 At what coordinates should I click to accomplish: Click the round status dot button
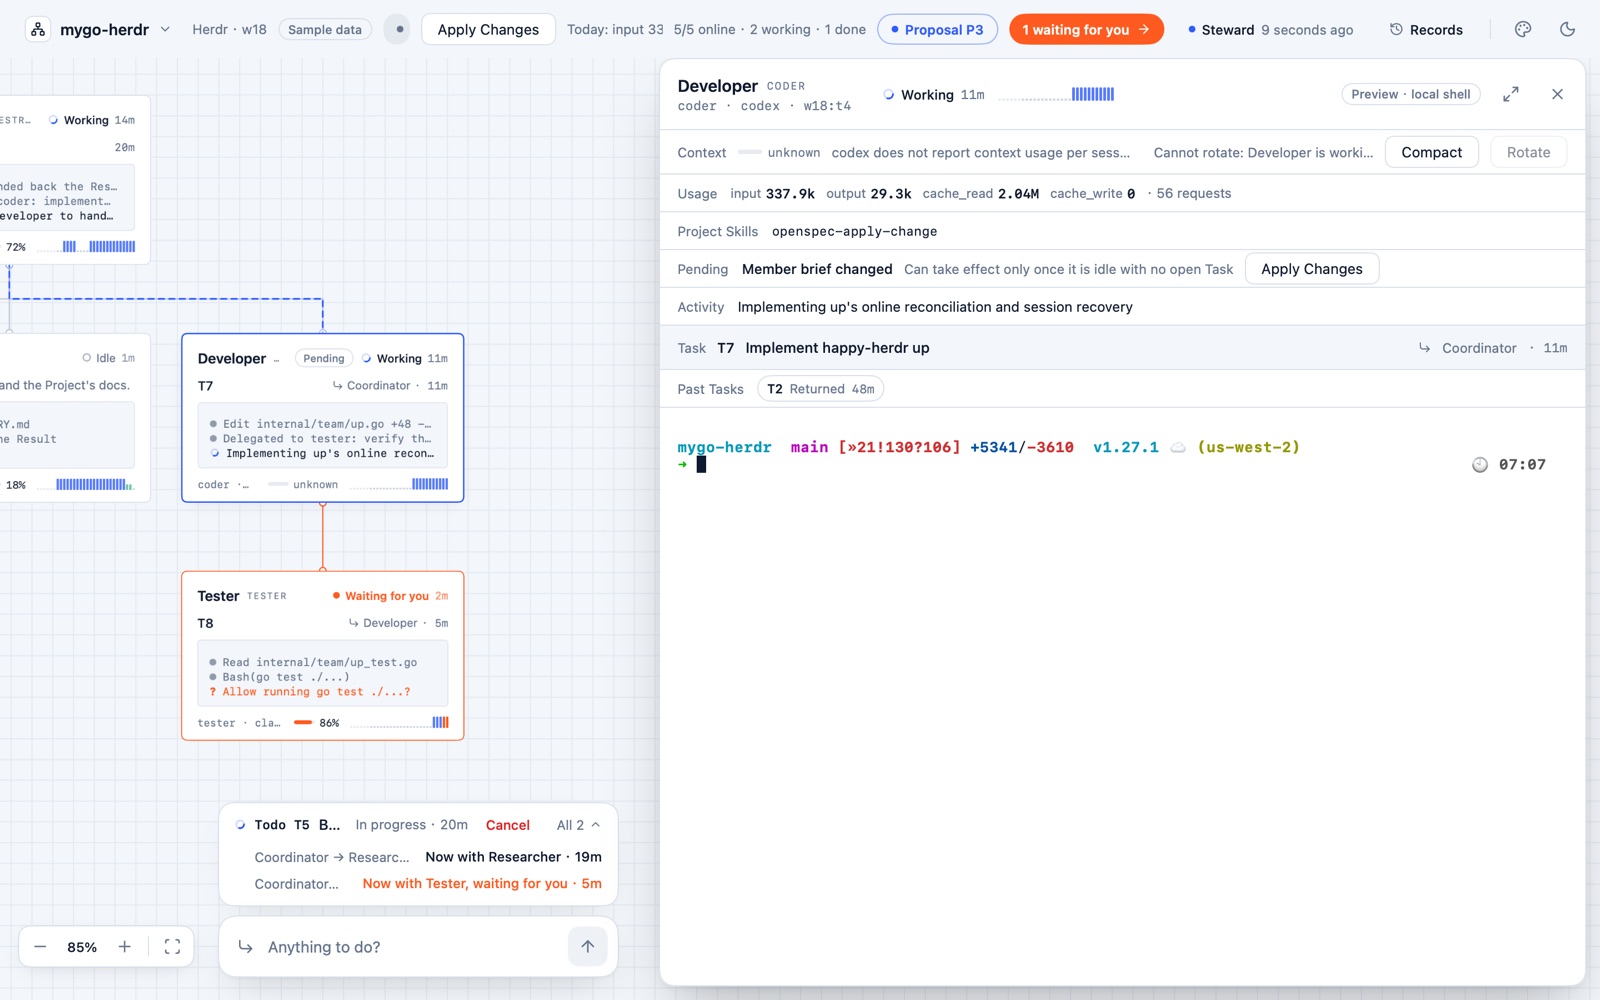tap(399, 29)
